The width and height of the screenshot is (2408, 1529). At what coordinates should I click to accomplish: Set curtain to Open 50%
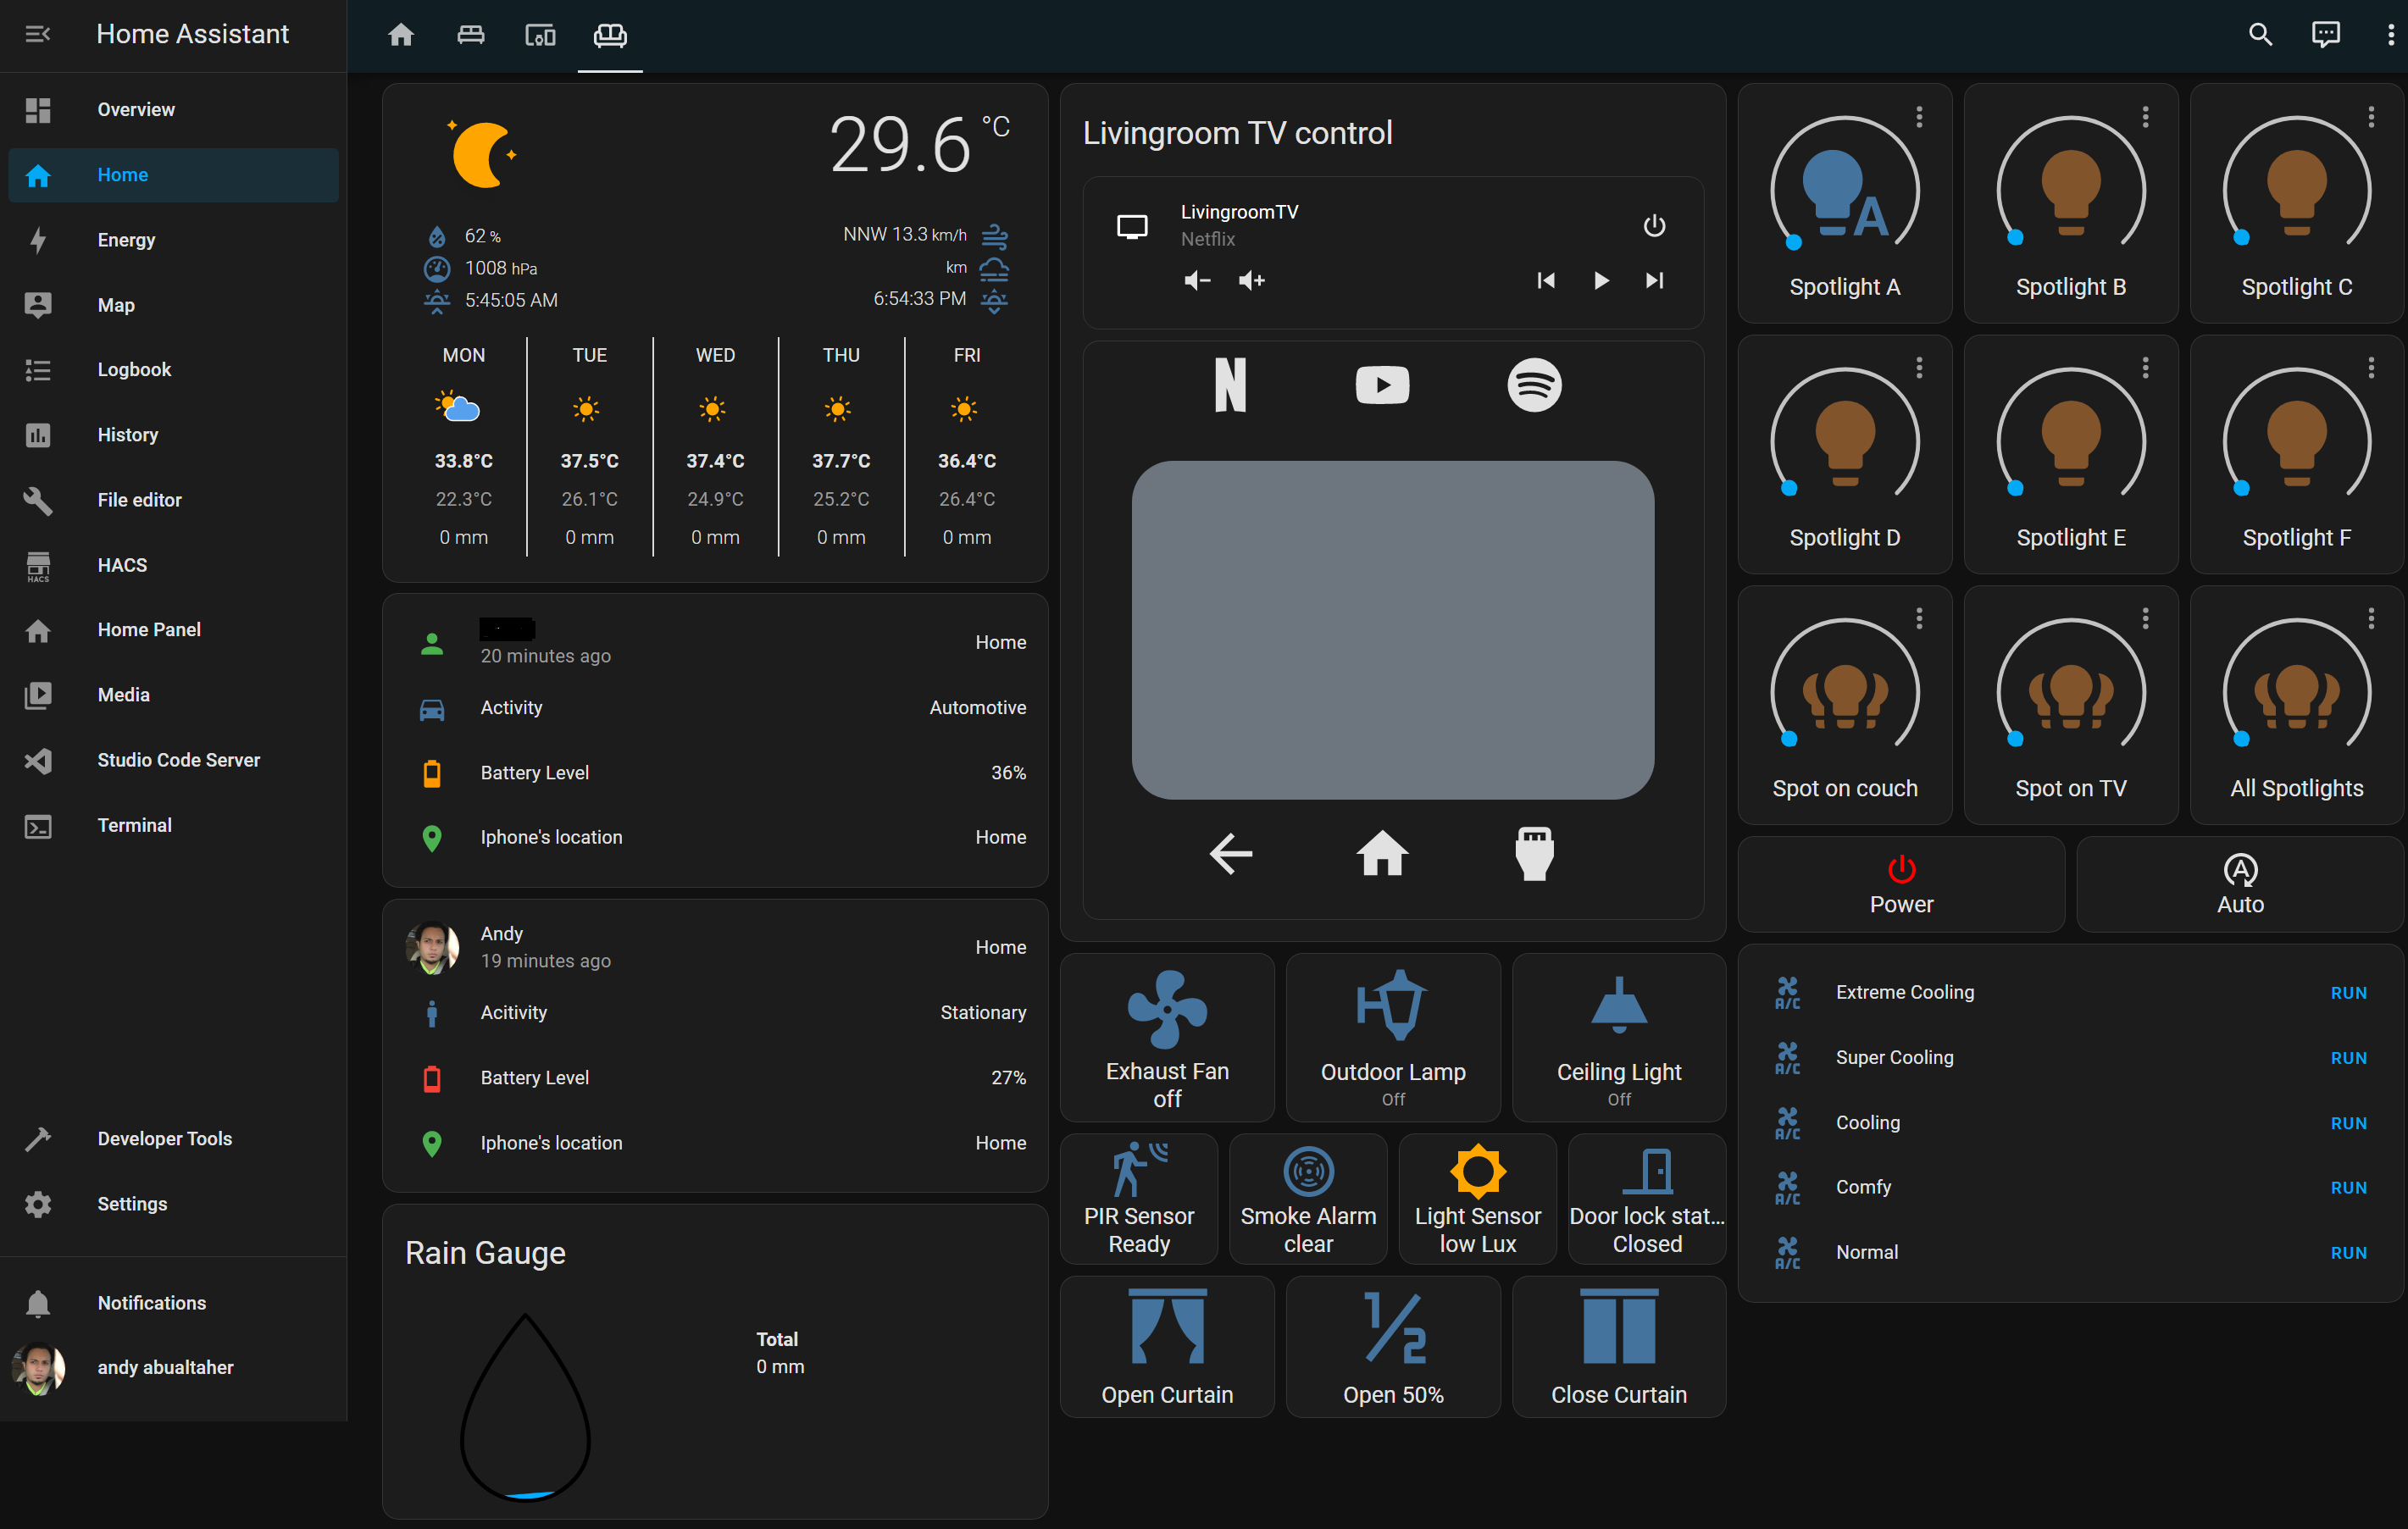click(x=1392, y=1347)
